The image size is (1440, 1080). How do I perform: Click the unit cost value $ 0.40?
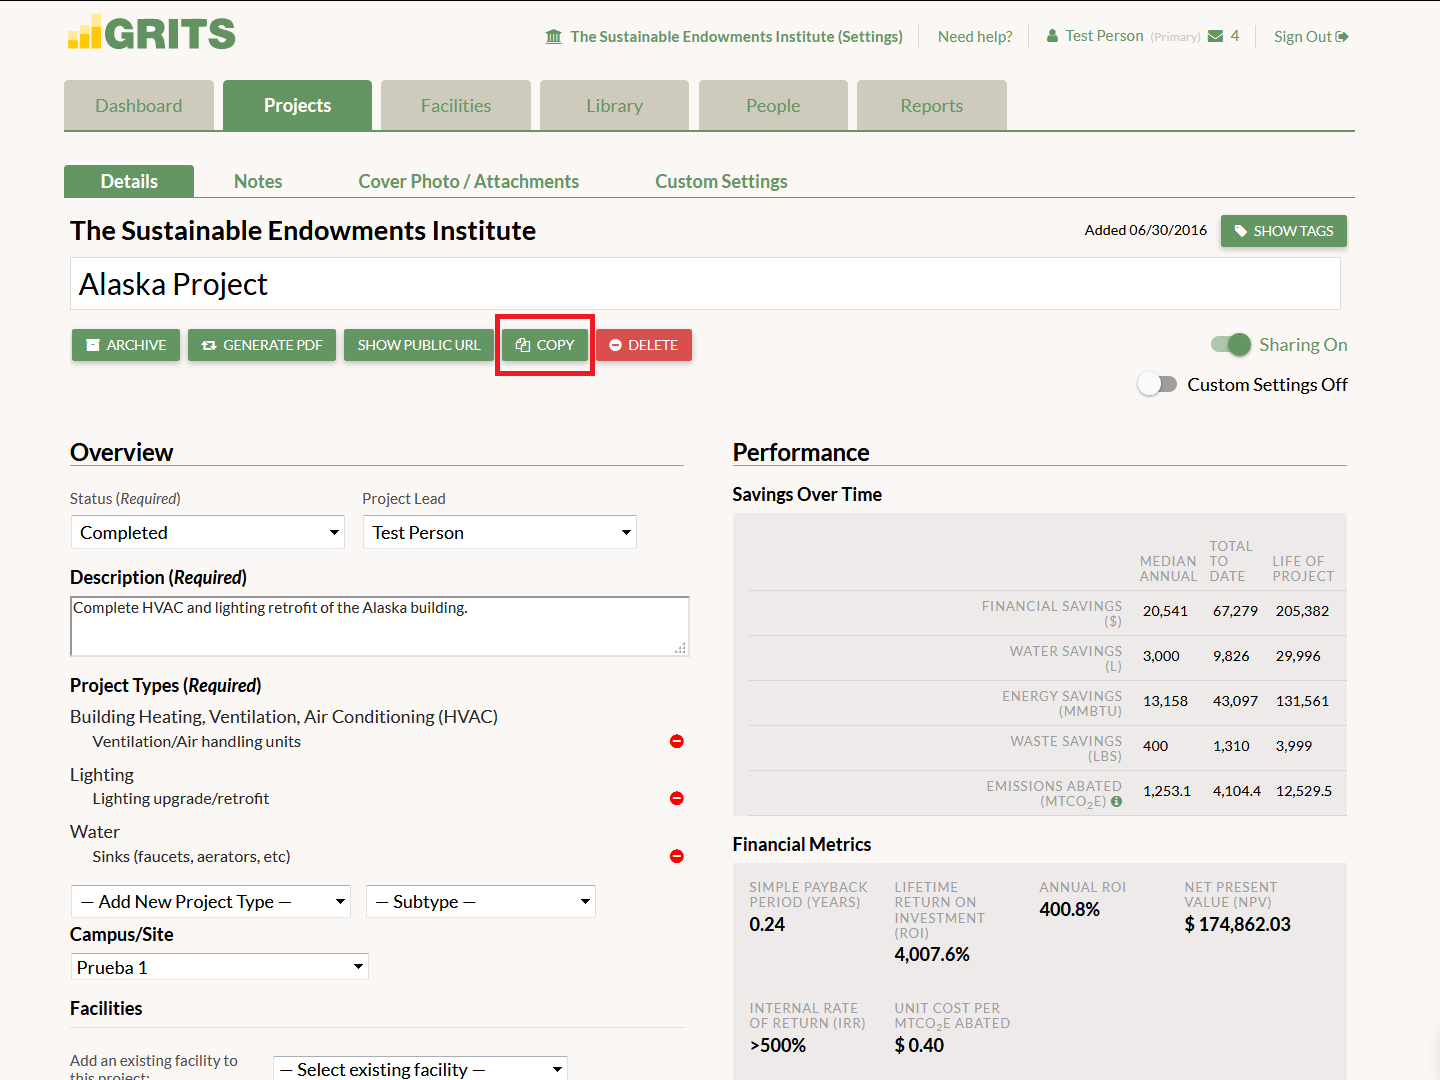pos(919,1045)
